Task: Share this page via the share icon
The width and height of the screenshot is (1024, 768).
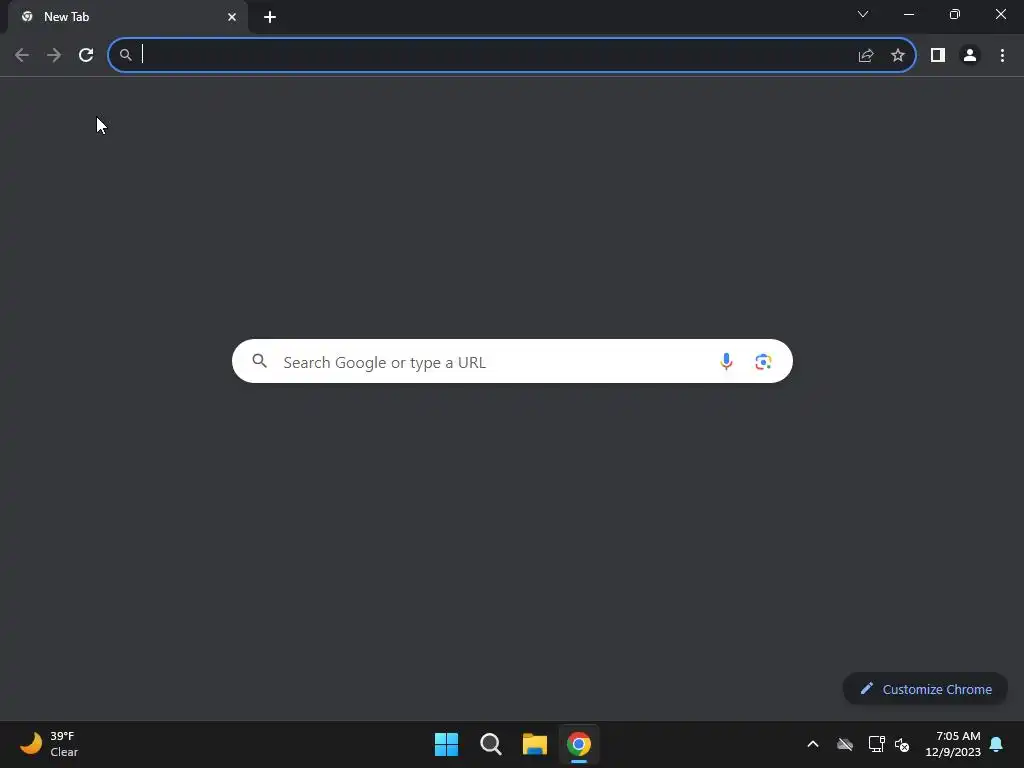Action: click(x=866, y=56)
